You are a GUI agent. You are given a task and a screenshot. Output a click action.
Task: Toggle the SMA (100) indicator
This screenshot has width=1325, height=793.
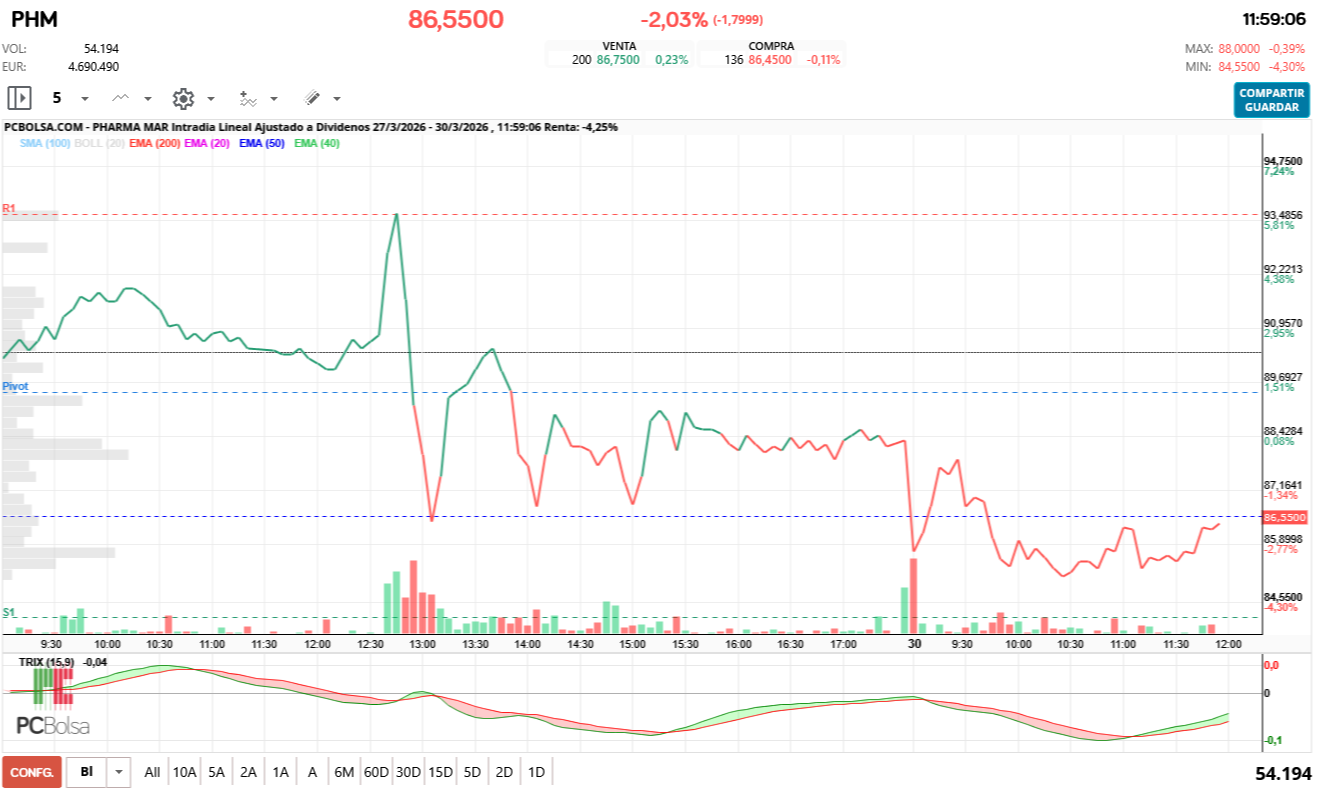point(44,144)
